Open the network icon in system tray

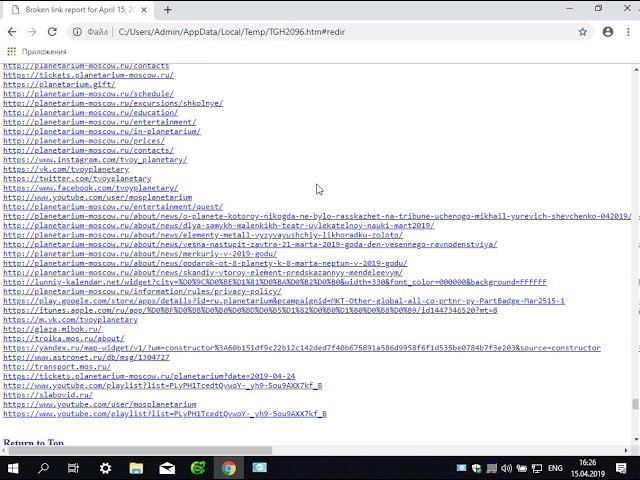click(537, 468)
